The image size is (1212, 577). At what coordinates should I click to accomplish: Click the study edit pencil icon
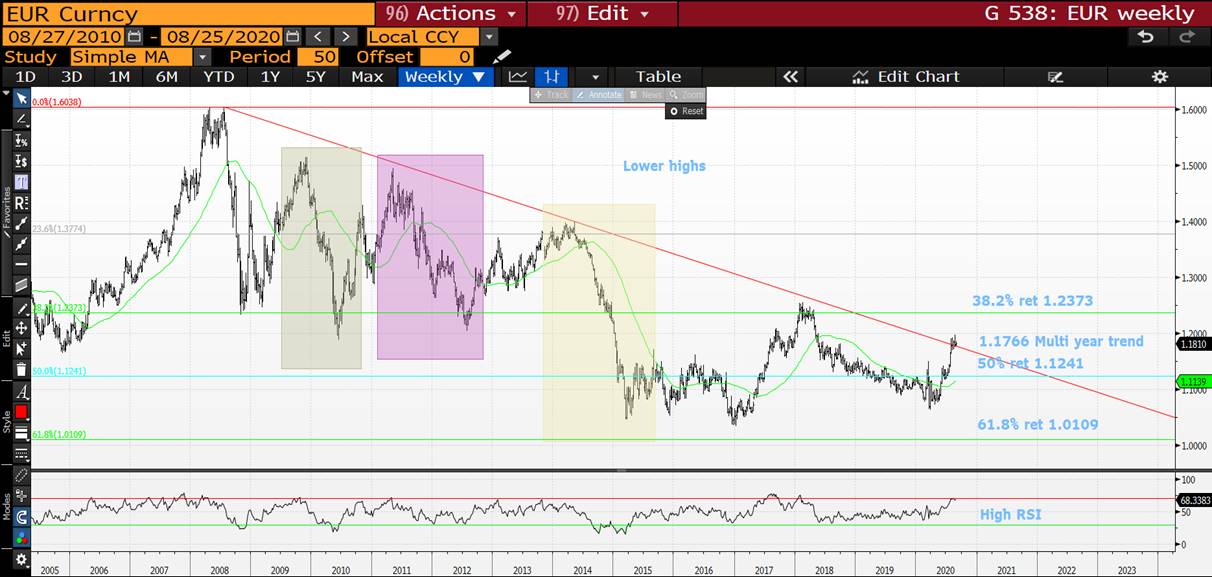coord(502,57)
